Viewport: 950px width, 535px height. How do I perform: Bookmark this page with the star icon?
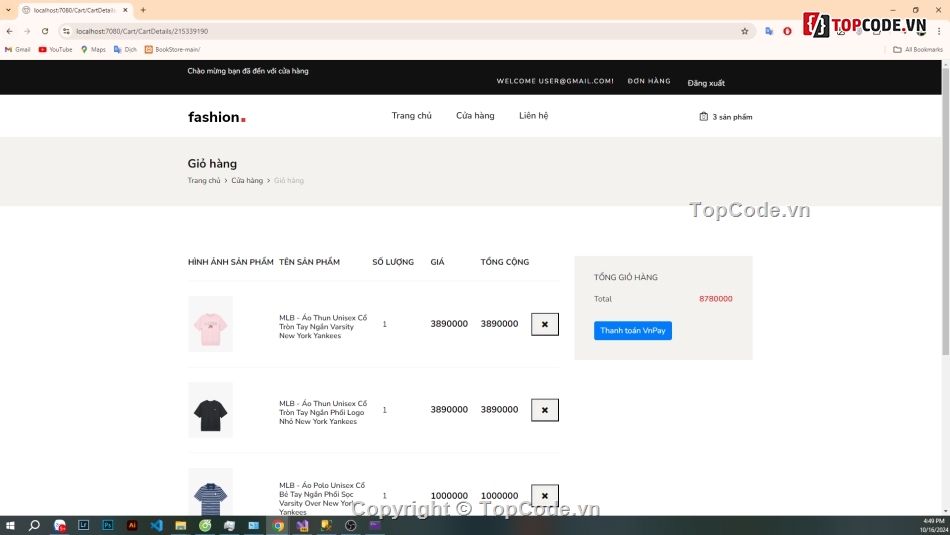744,31
